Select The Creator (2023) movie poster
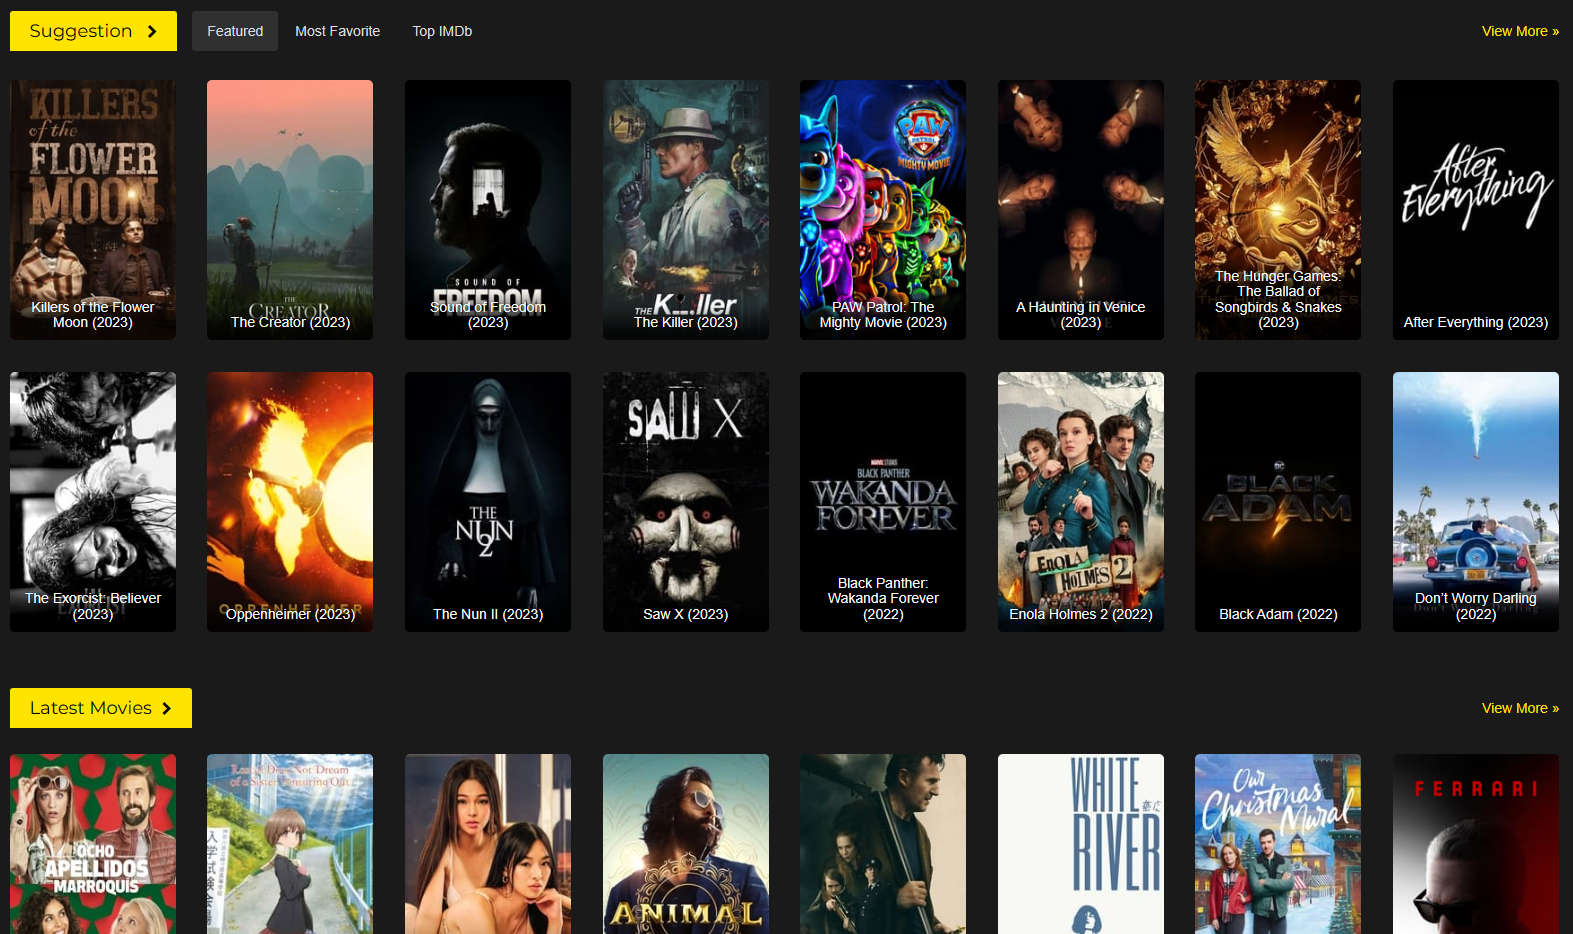The height and width of the screenshot is (934, 1573). (290, 209)
